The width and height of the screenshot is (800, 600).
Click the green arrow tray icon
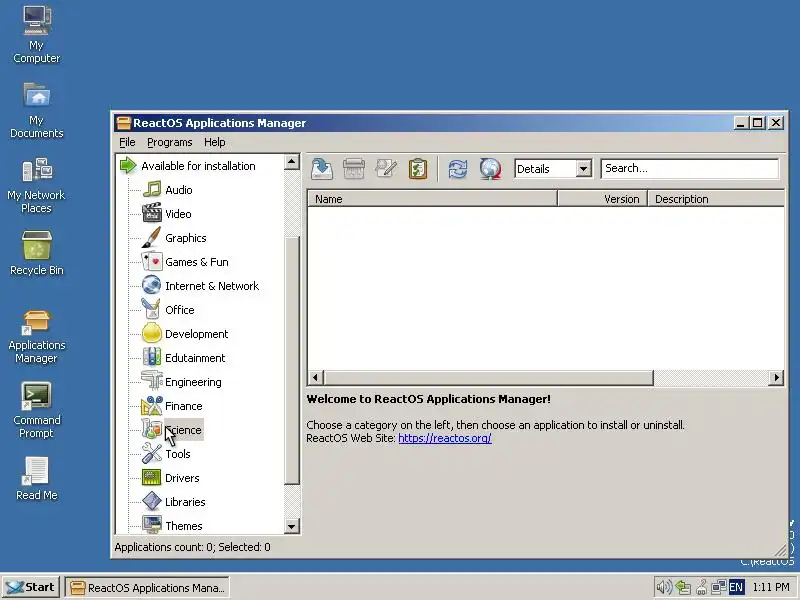(x=683, y=587)
